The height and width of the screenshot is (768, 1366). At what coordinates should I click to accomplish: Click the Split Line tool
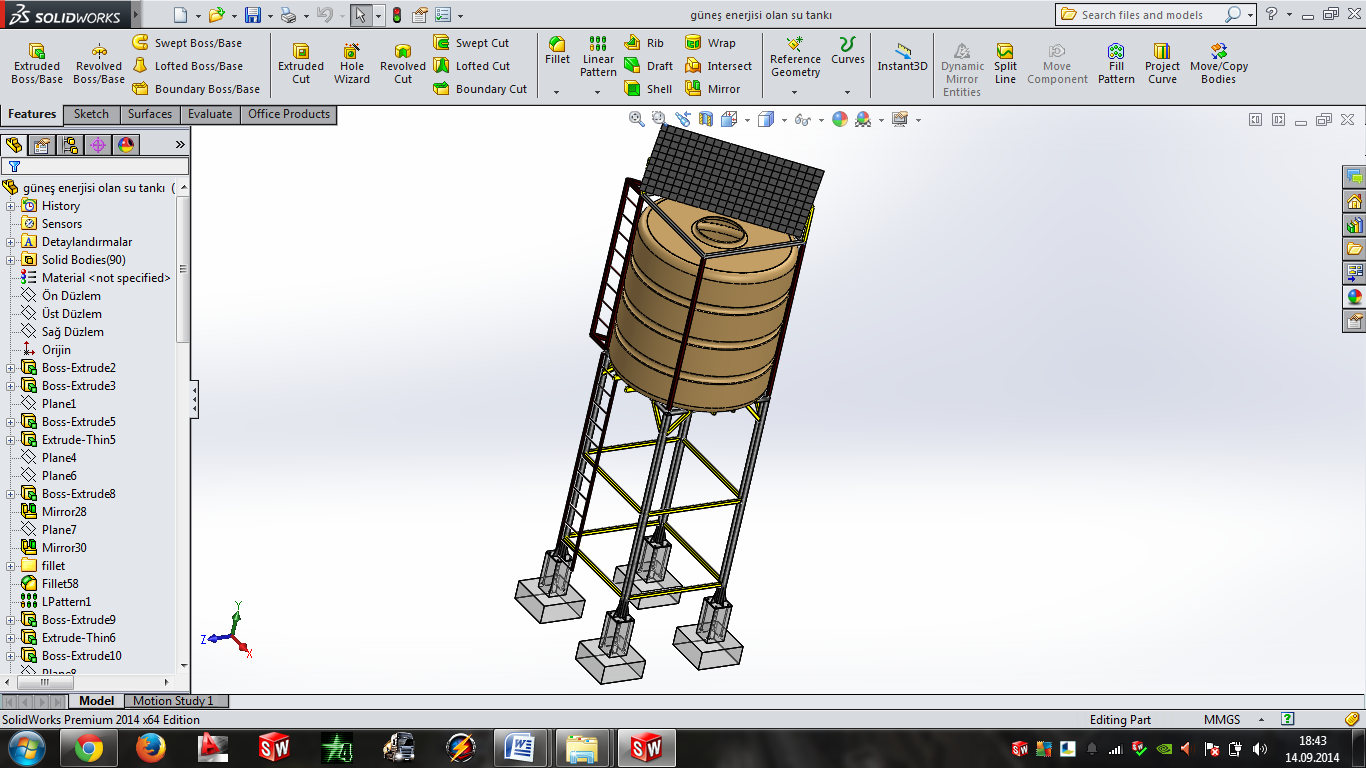tap(1005, 63)
